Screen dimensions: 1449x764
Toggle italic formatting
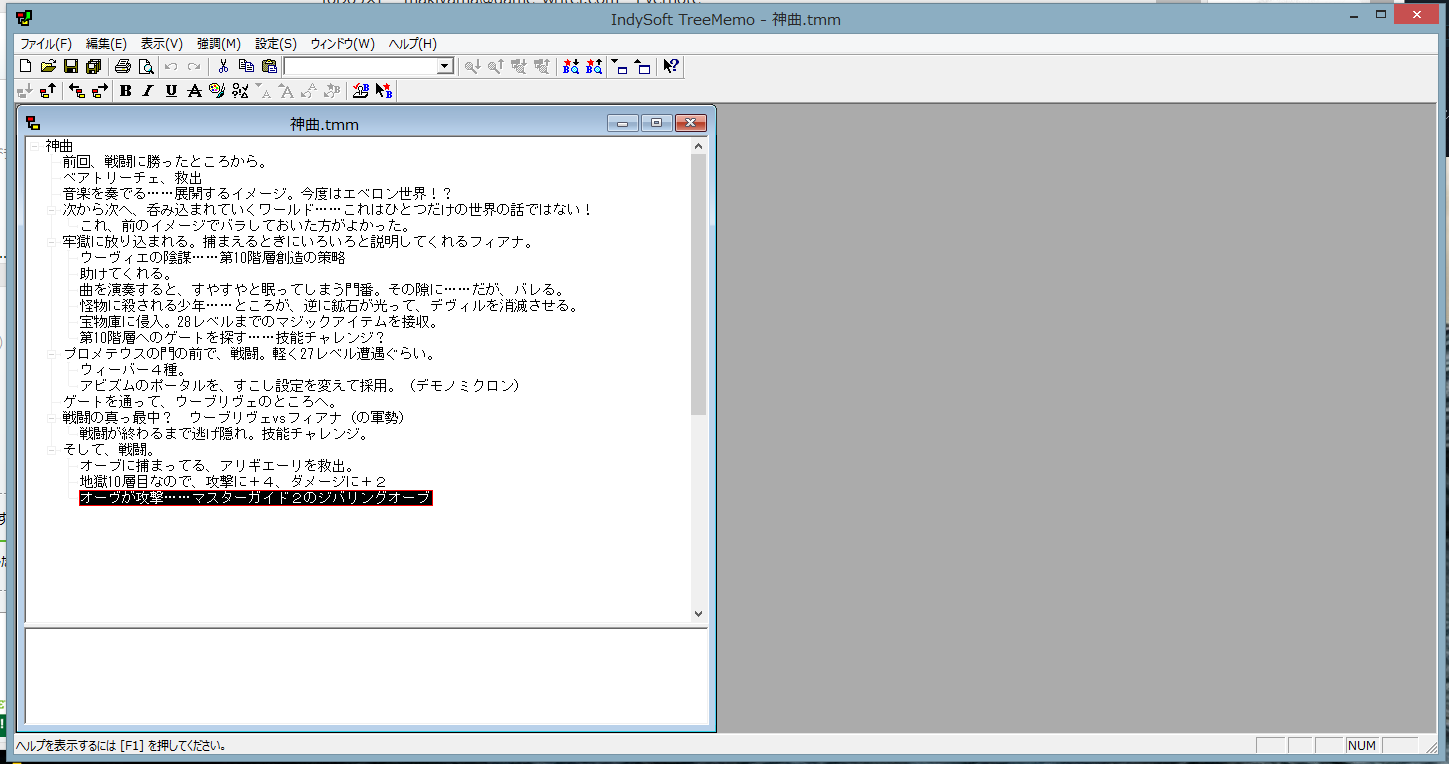coord(148,91)
